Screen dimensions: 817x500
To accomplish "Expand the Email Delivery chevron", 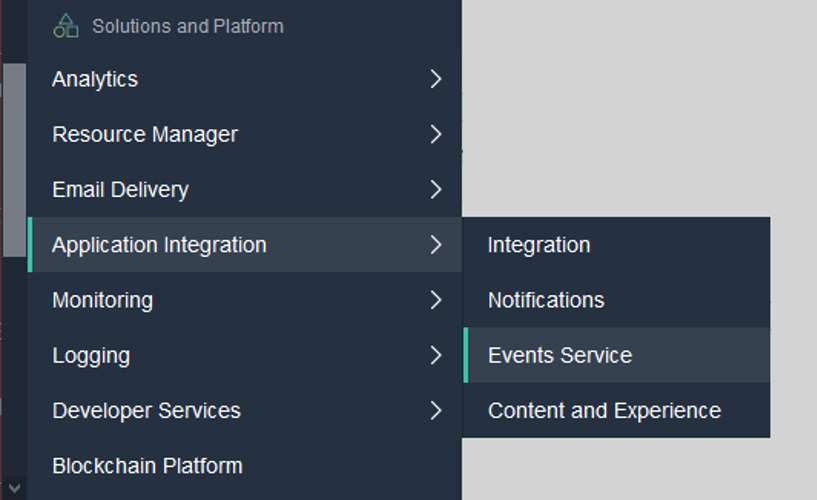I will pos(435,189).
